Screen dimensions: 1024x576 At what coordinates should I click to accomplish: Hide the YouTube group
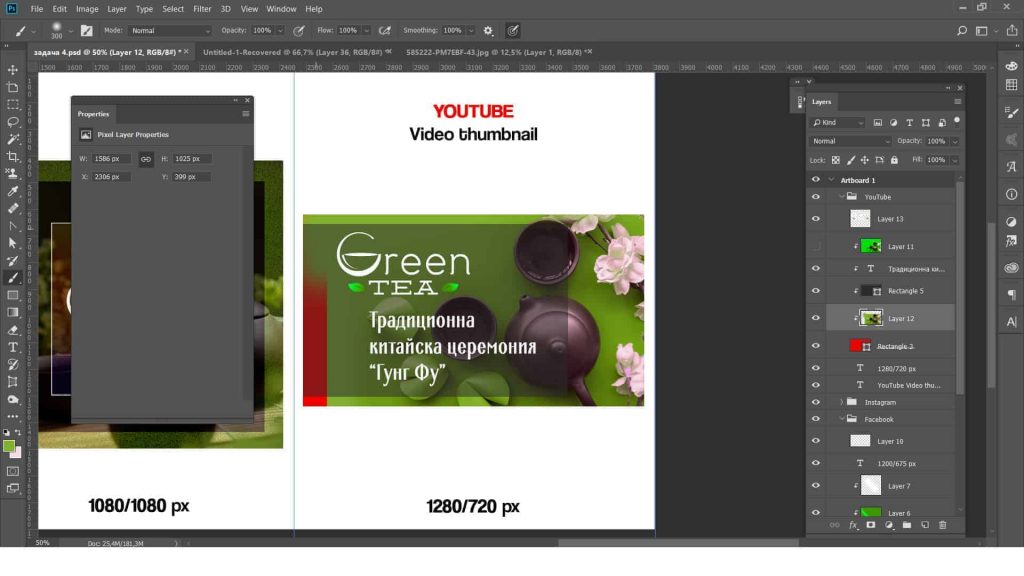point(816,197)
